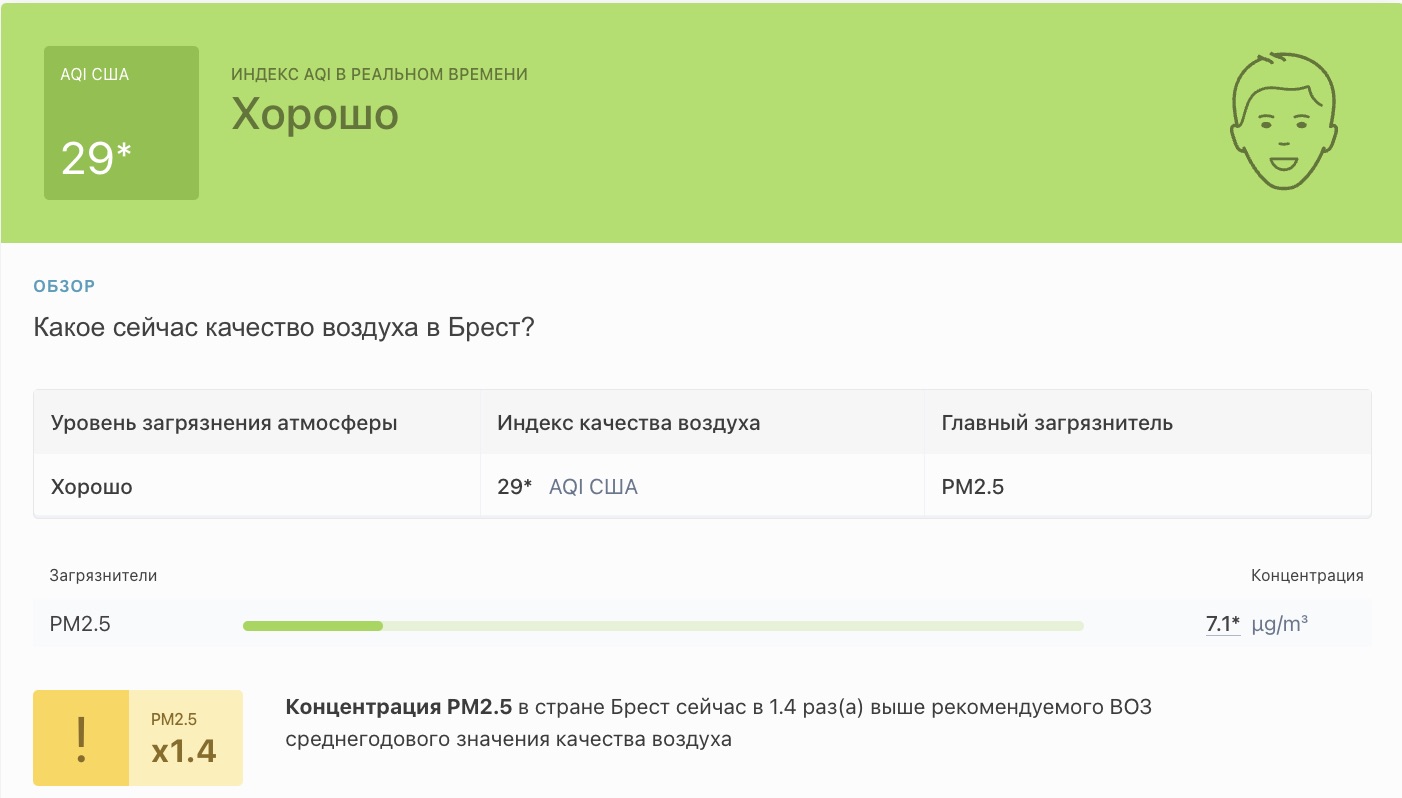Select the Хорошо status text in header
Screen dimensions: 1402x798
[315, 115]
